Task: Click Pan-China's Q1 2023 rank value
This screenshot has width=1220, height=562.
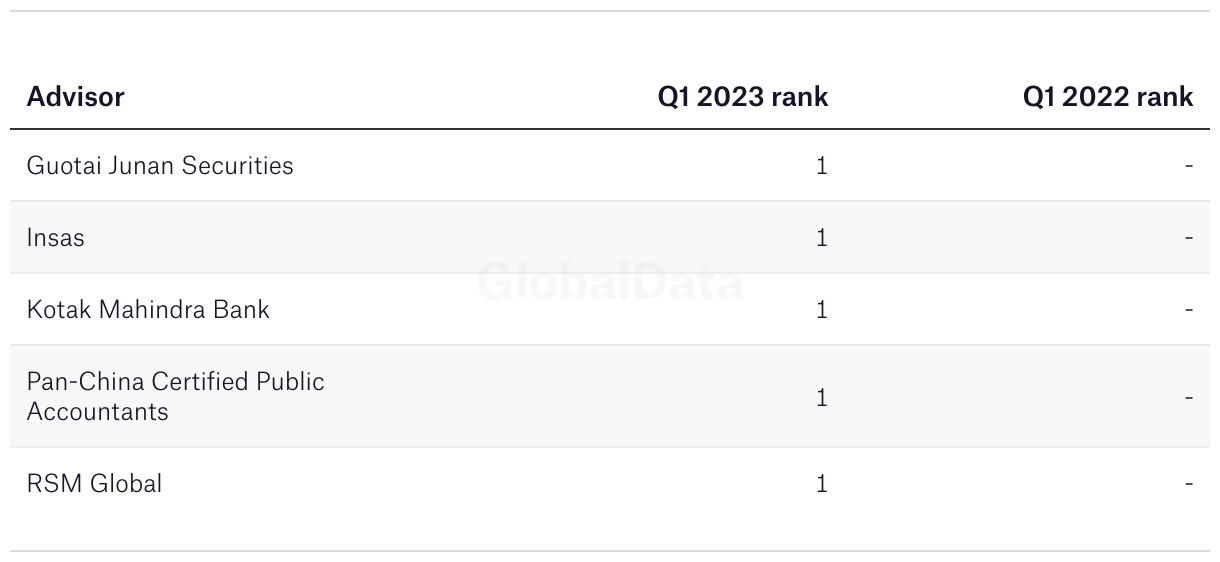Action: click(x=821, y=397)
